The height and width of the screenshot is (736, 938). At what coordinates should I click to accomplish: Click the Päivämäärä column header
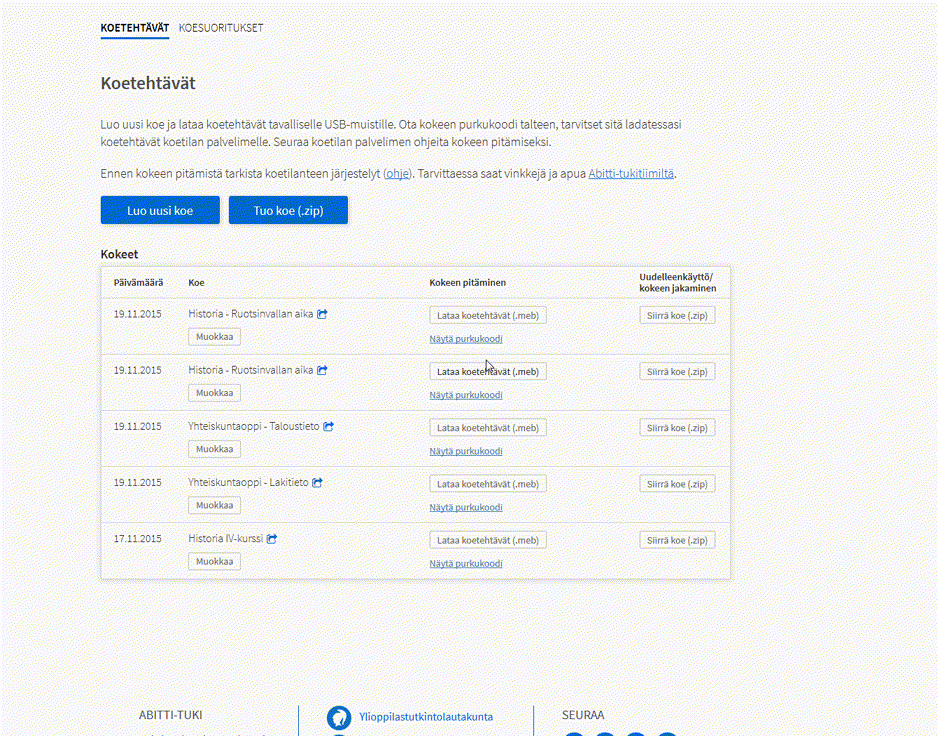(x=138, y=282)
